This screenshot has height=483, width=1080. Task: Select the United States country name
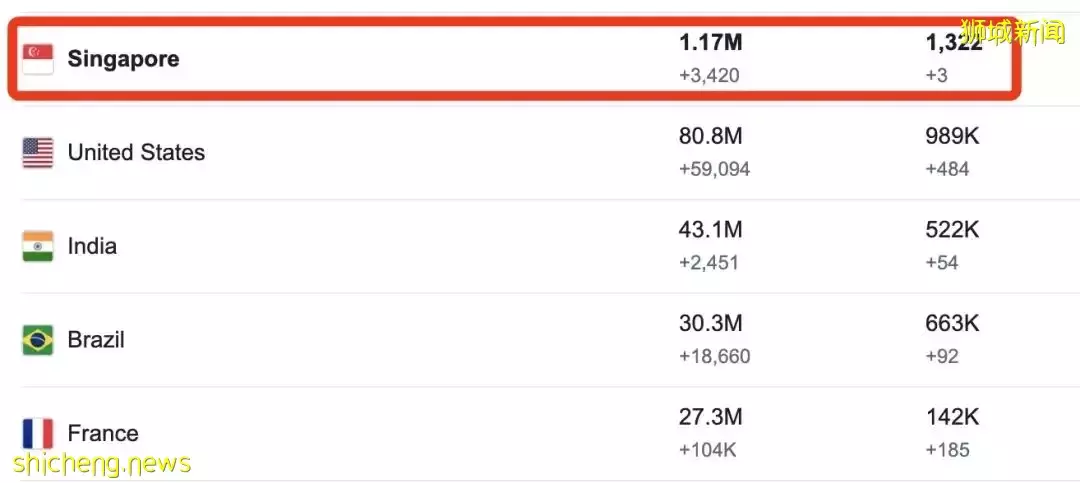pyautogui.click(x=136, y=153)
